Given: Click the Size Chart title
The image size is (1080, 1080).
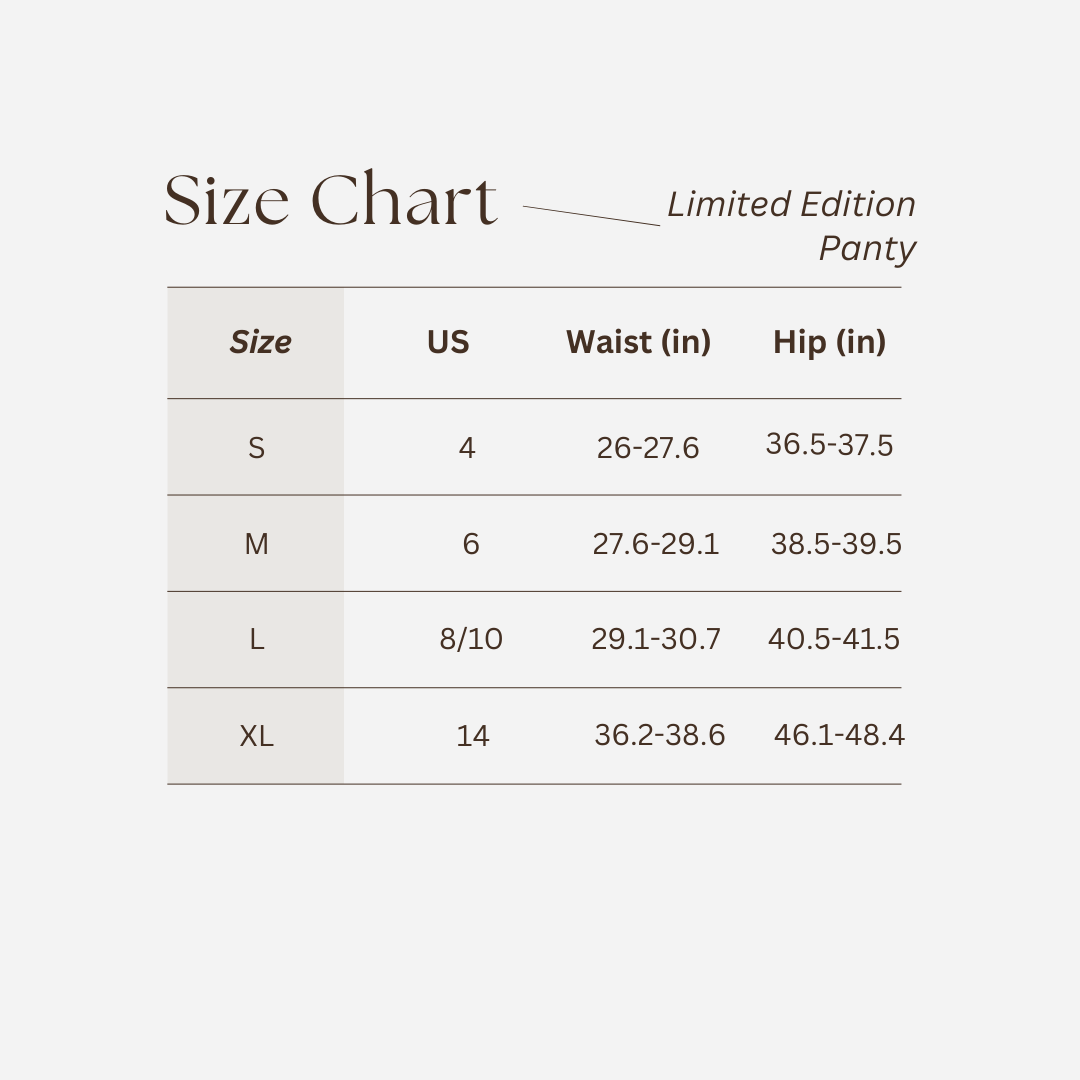Looking at the screenshot, I should (330, 200).
